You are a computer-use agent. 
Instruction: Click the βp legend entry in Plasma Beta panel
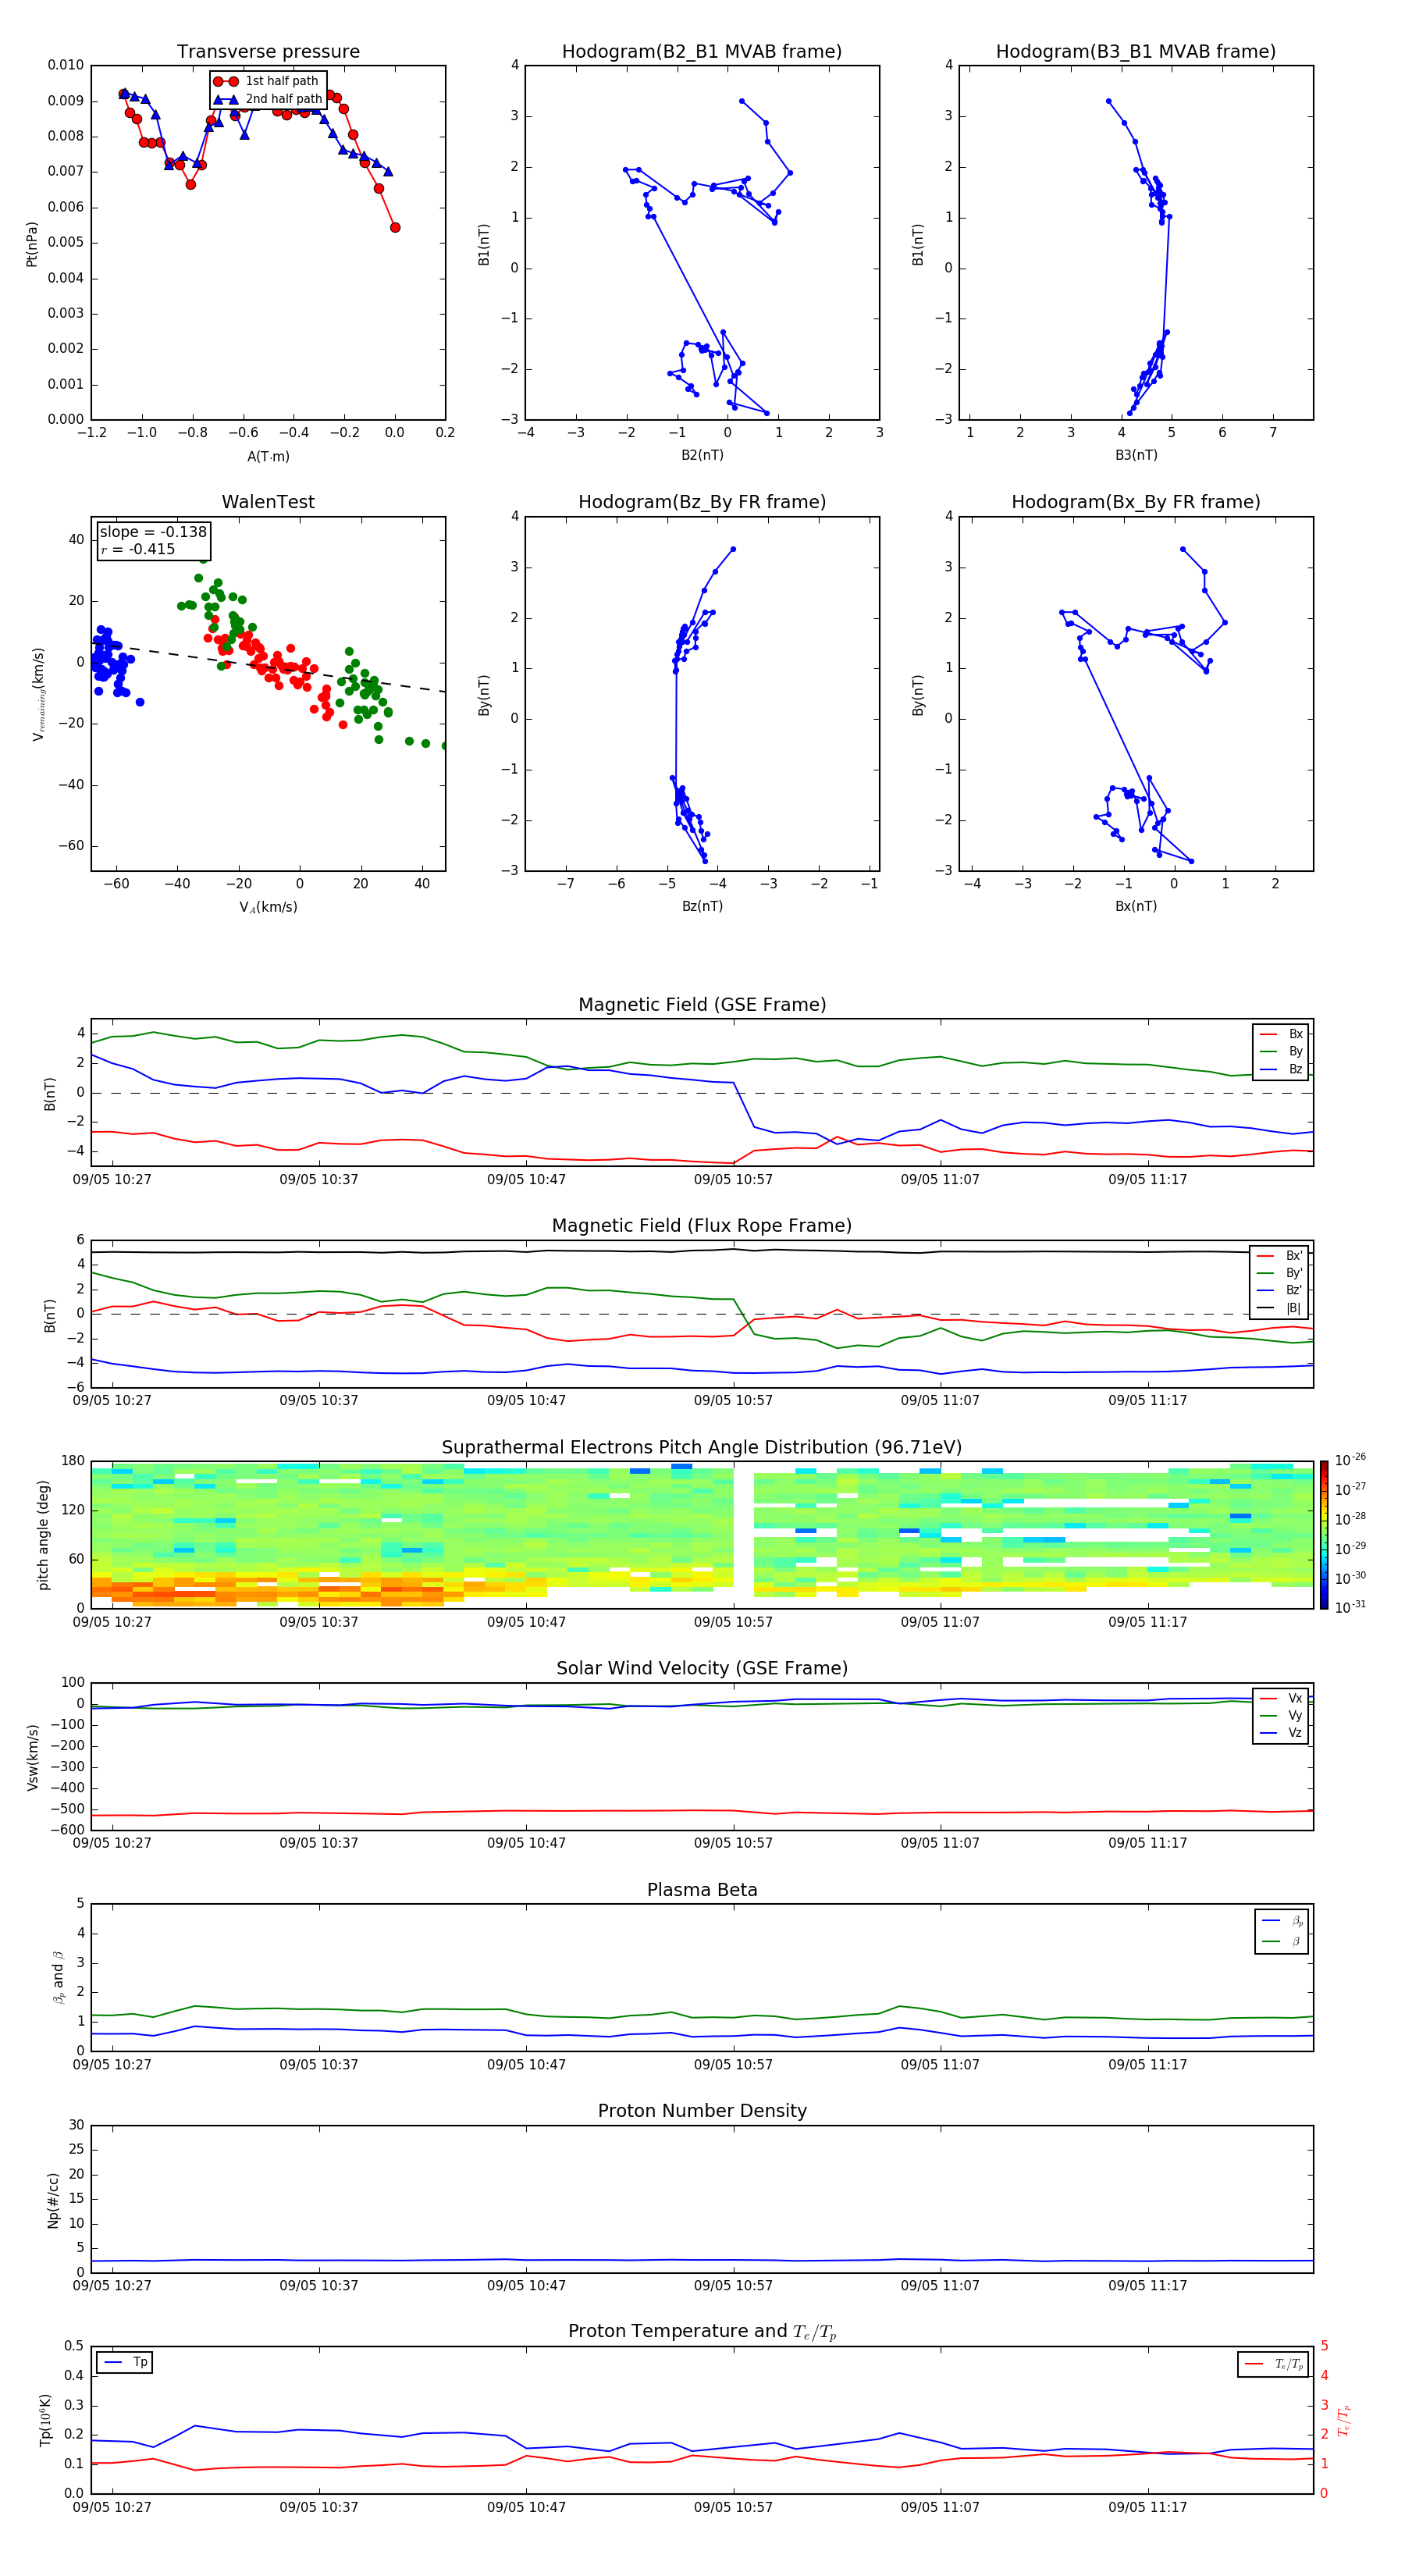1282,1921
